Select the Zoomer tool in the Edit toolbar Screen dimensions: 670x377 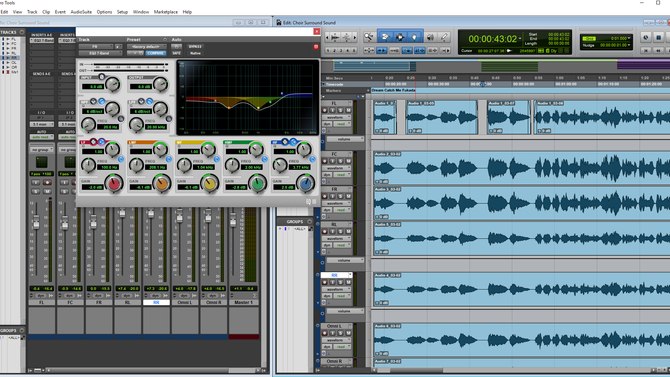tap(368, 37)
